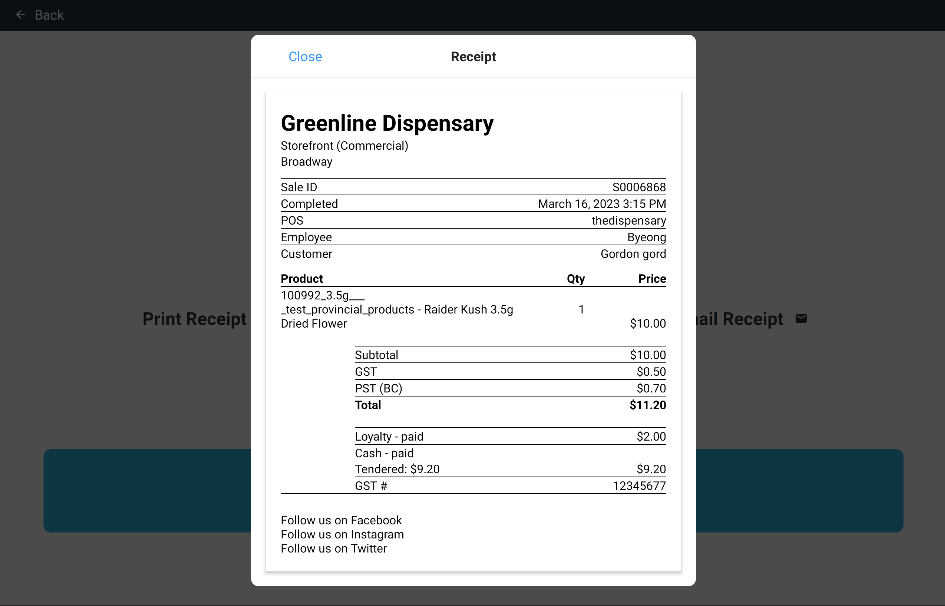The height and width of the screenshot is (606, 945).
Task: Click the back arrow icon
Action: tap(20, 15)
